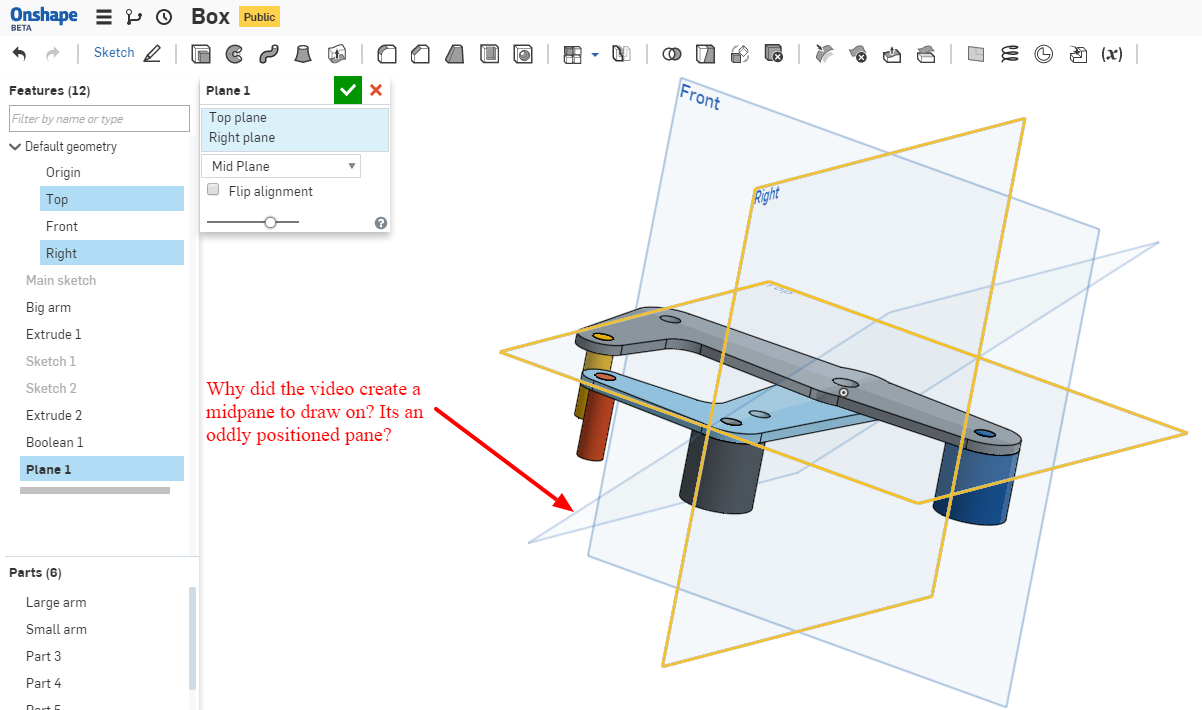1202x710 pixels.
Task: Open the Onshape hamburger menu
Action: tap(104, 17)
